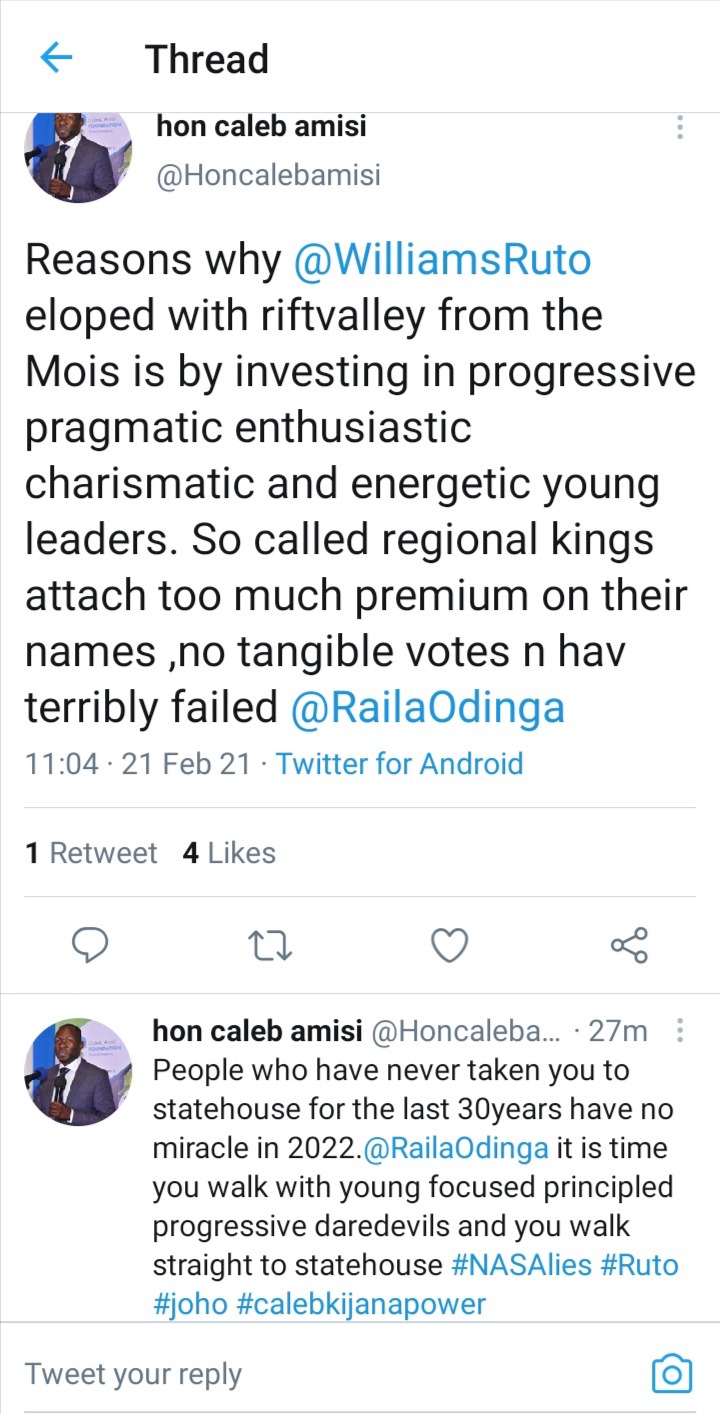Open the #joho hashtag

(x=190, y=1304)
